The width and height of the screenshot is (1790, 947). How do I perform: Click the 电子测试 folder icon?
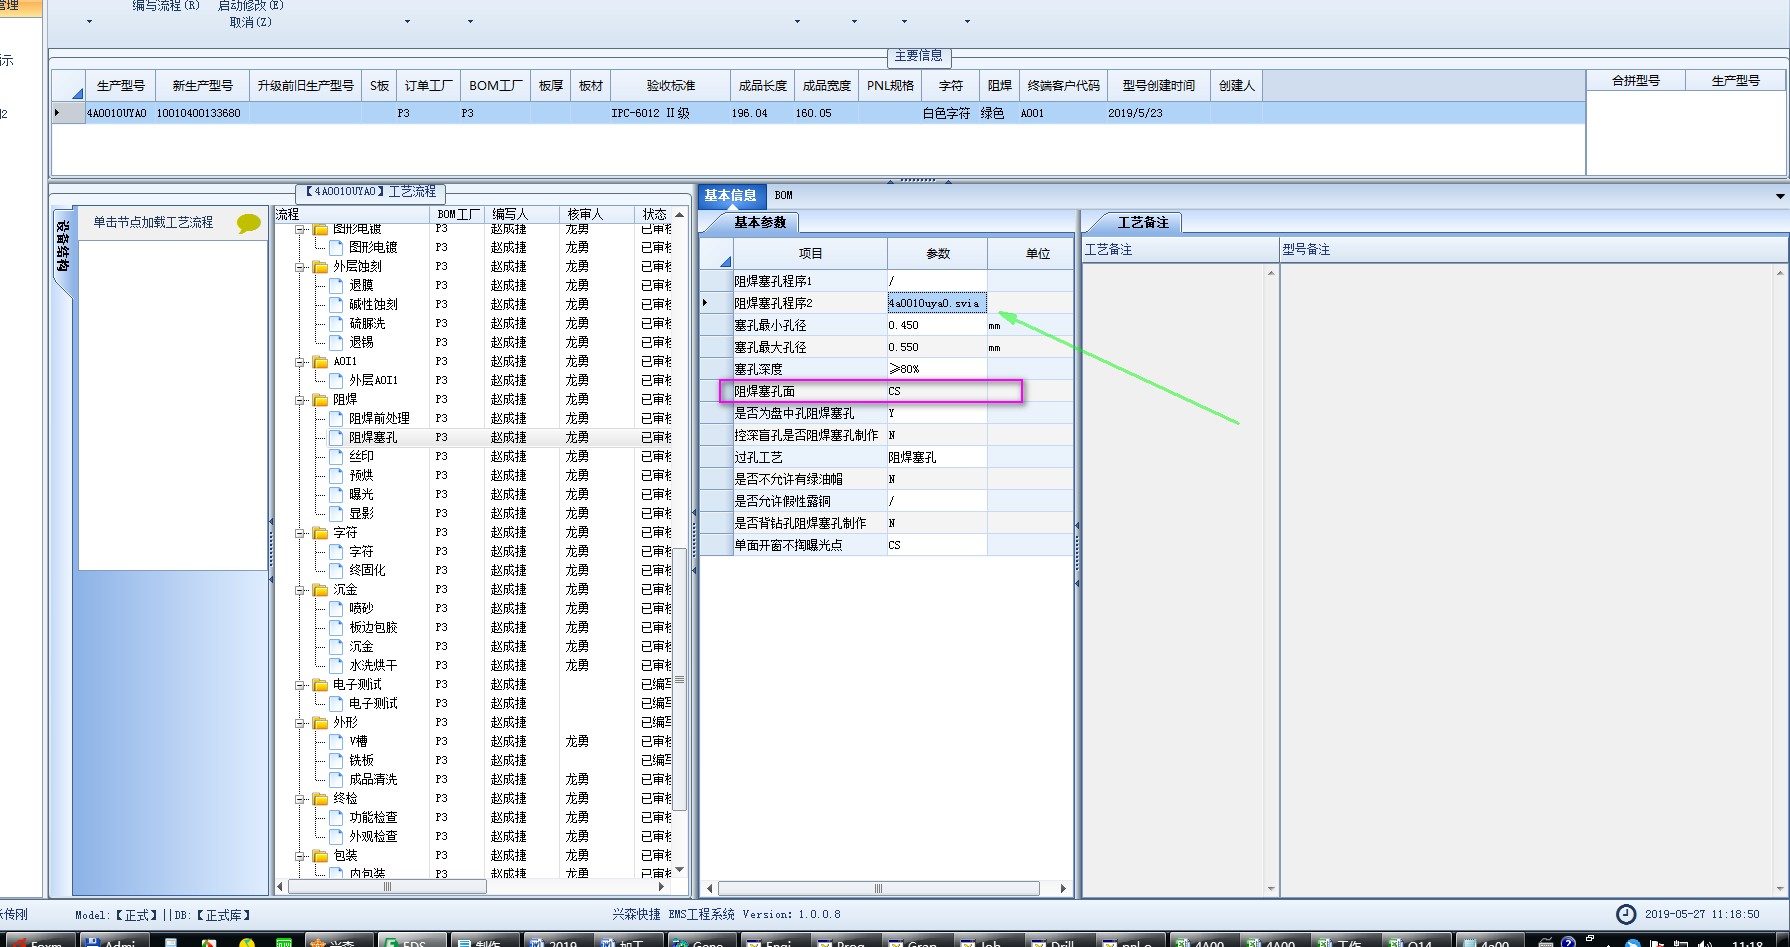click(320, 684)
